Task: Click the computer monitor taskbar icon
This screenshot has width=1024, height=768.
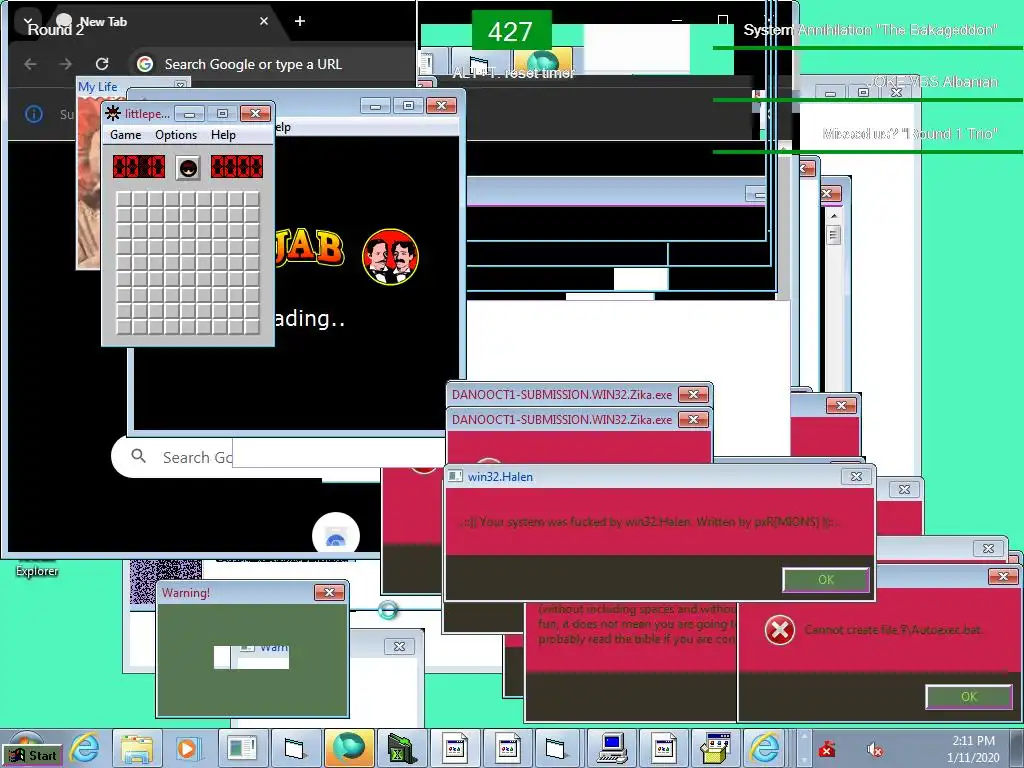Action: pyautogui.click(x=612, y=748)
